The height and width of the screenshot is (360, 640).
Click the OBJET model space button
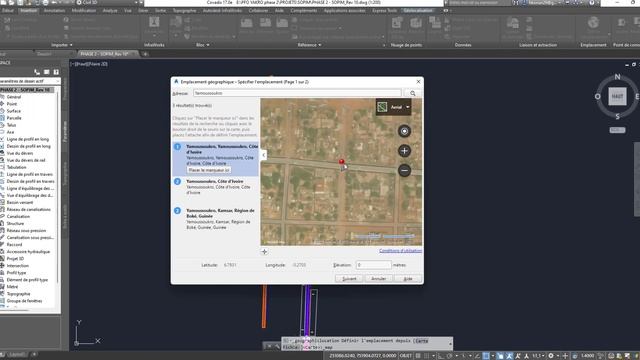[x=406, y=356]
